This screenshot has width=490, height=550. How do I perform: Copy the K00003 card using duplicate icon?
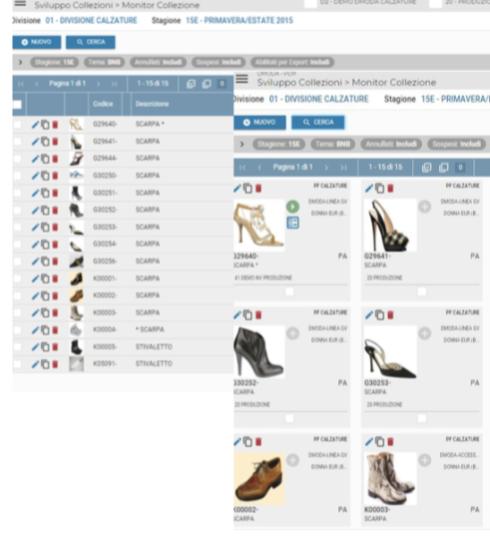[x=380, y=442]
